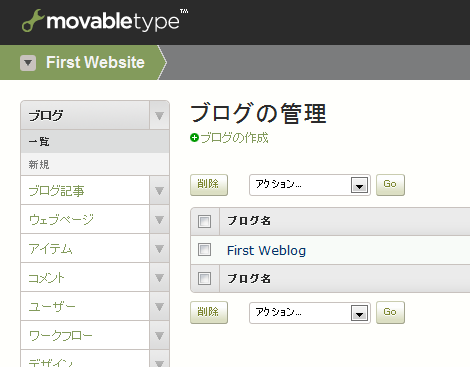Screen dimensions: 470x367
Task: Expand the ウェブページ menu arrow
Action: pyautogui.click(x=159, y=220)
